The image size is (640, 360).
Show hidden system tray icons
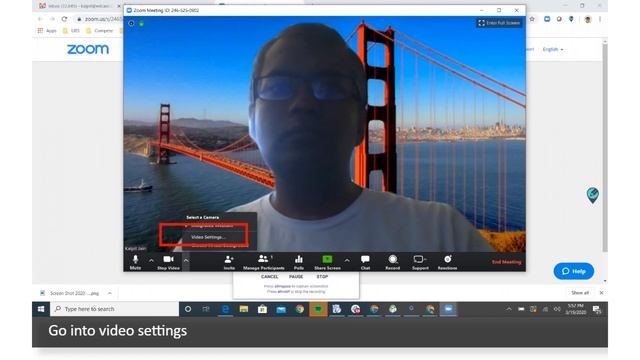pos(509,309)
